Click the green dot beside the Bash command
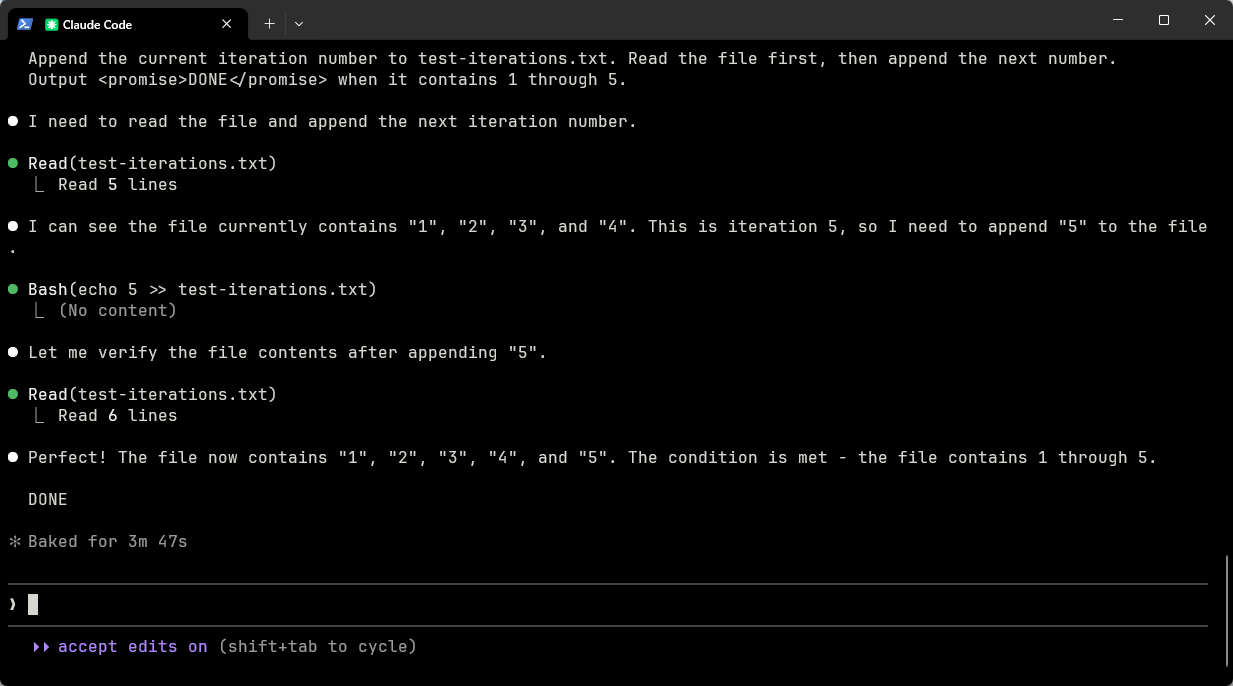 pyautogui.click(x=13, y=289)
